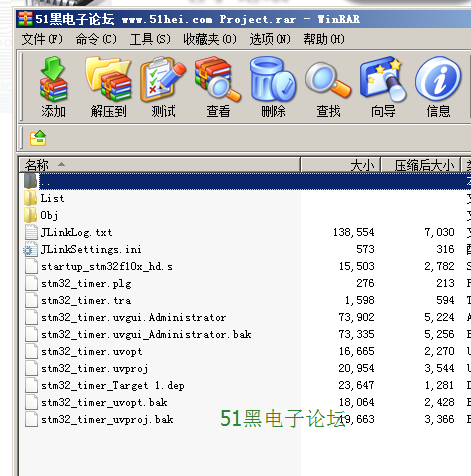Select file stm32_timer_uvopt.bak
This screenshot has height=476, width=471.
(x=104, y=402)
